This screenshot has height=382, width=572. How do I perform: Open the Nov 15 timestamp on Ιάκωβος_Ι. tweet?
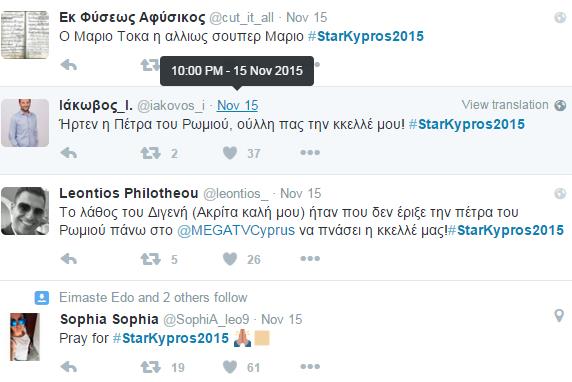[237, 105]
